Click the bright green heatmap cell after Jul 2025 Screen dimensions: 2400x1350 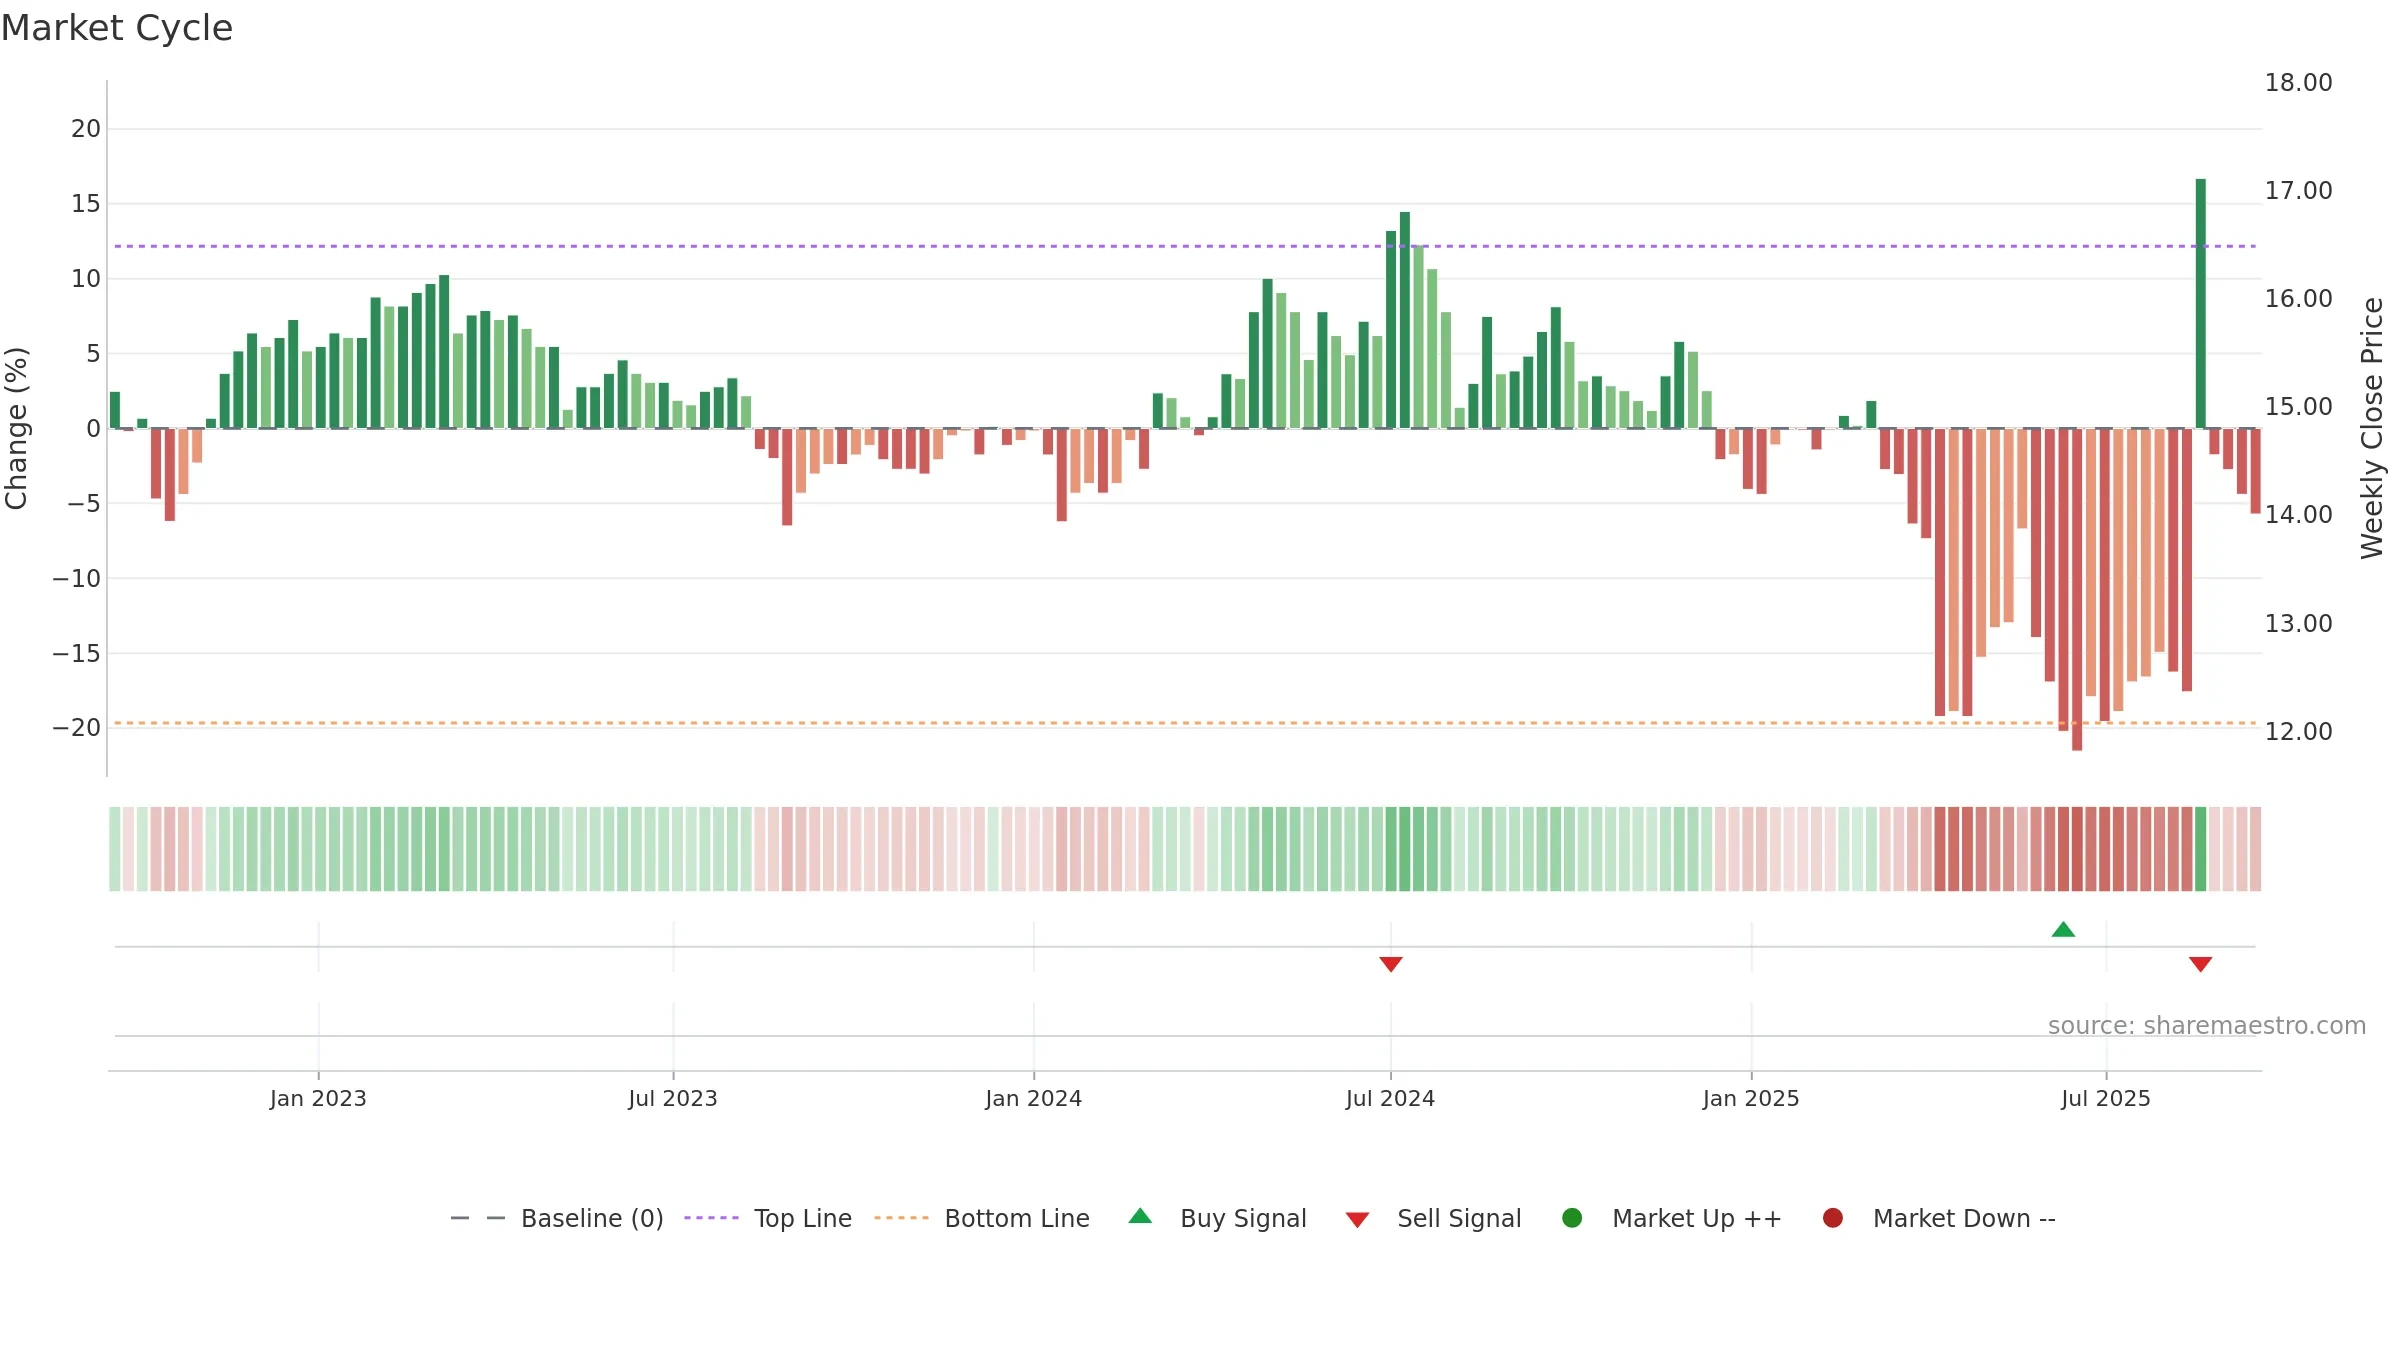tap(2201, 849)
